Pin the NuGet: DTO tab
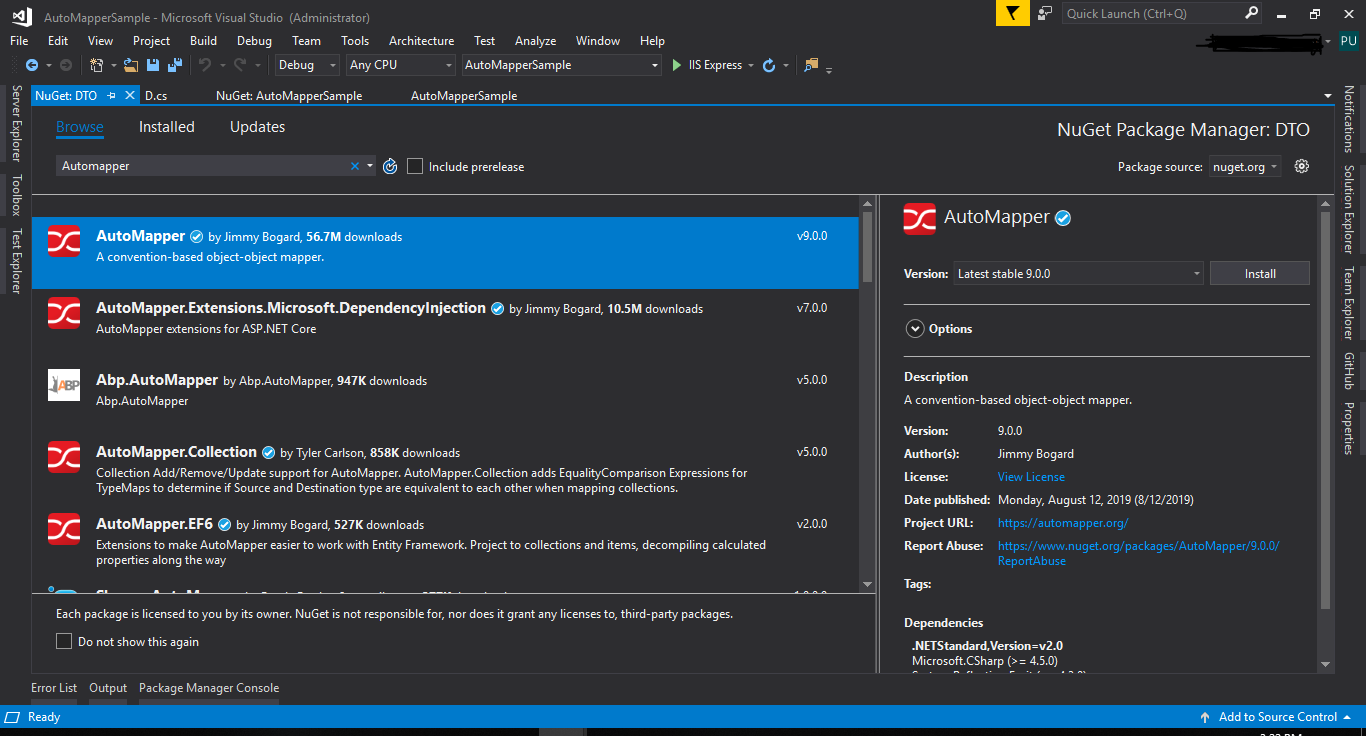This screenshot has height=736, width=1366. point(112,96)
